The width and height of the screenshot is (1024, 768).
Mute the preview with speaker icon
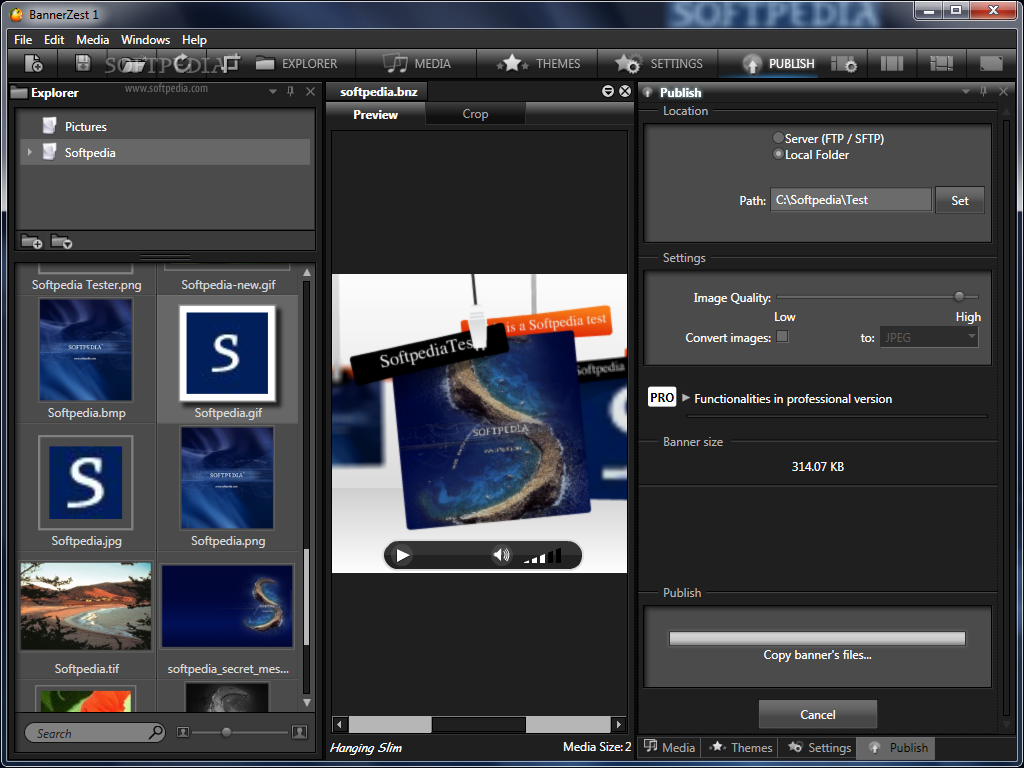pyautogui.click(x=501, y=555)
